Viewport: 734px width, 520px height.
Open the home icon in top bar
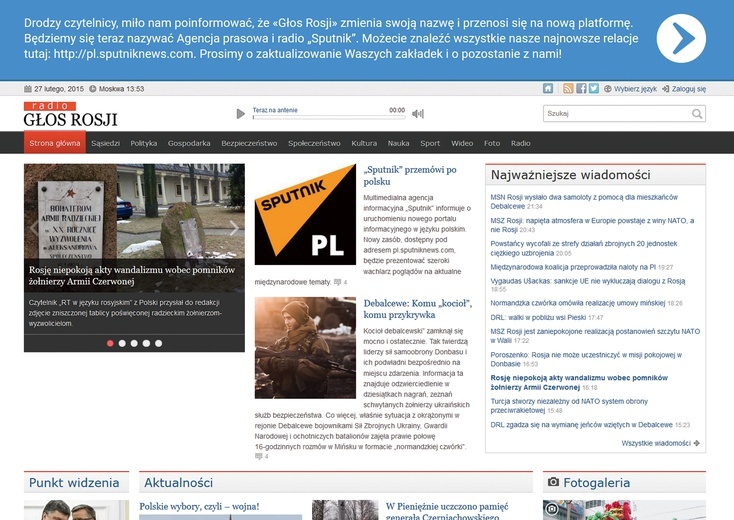[x=548, y=88]
